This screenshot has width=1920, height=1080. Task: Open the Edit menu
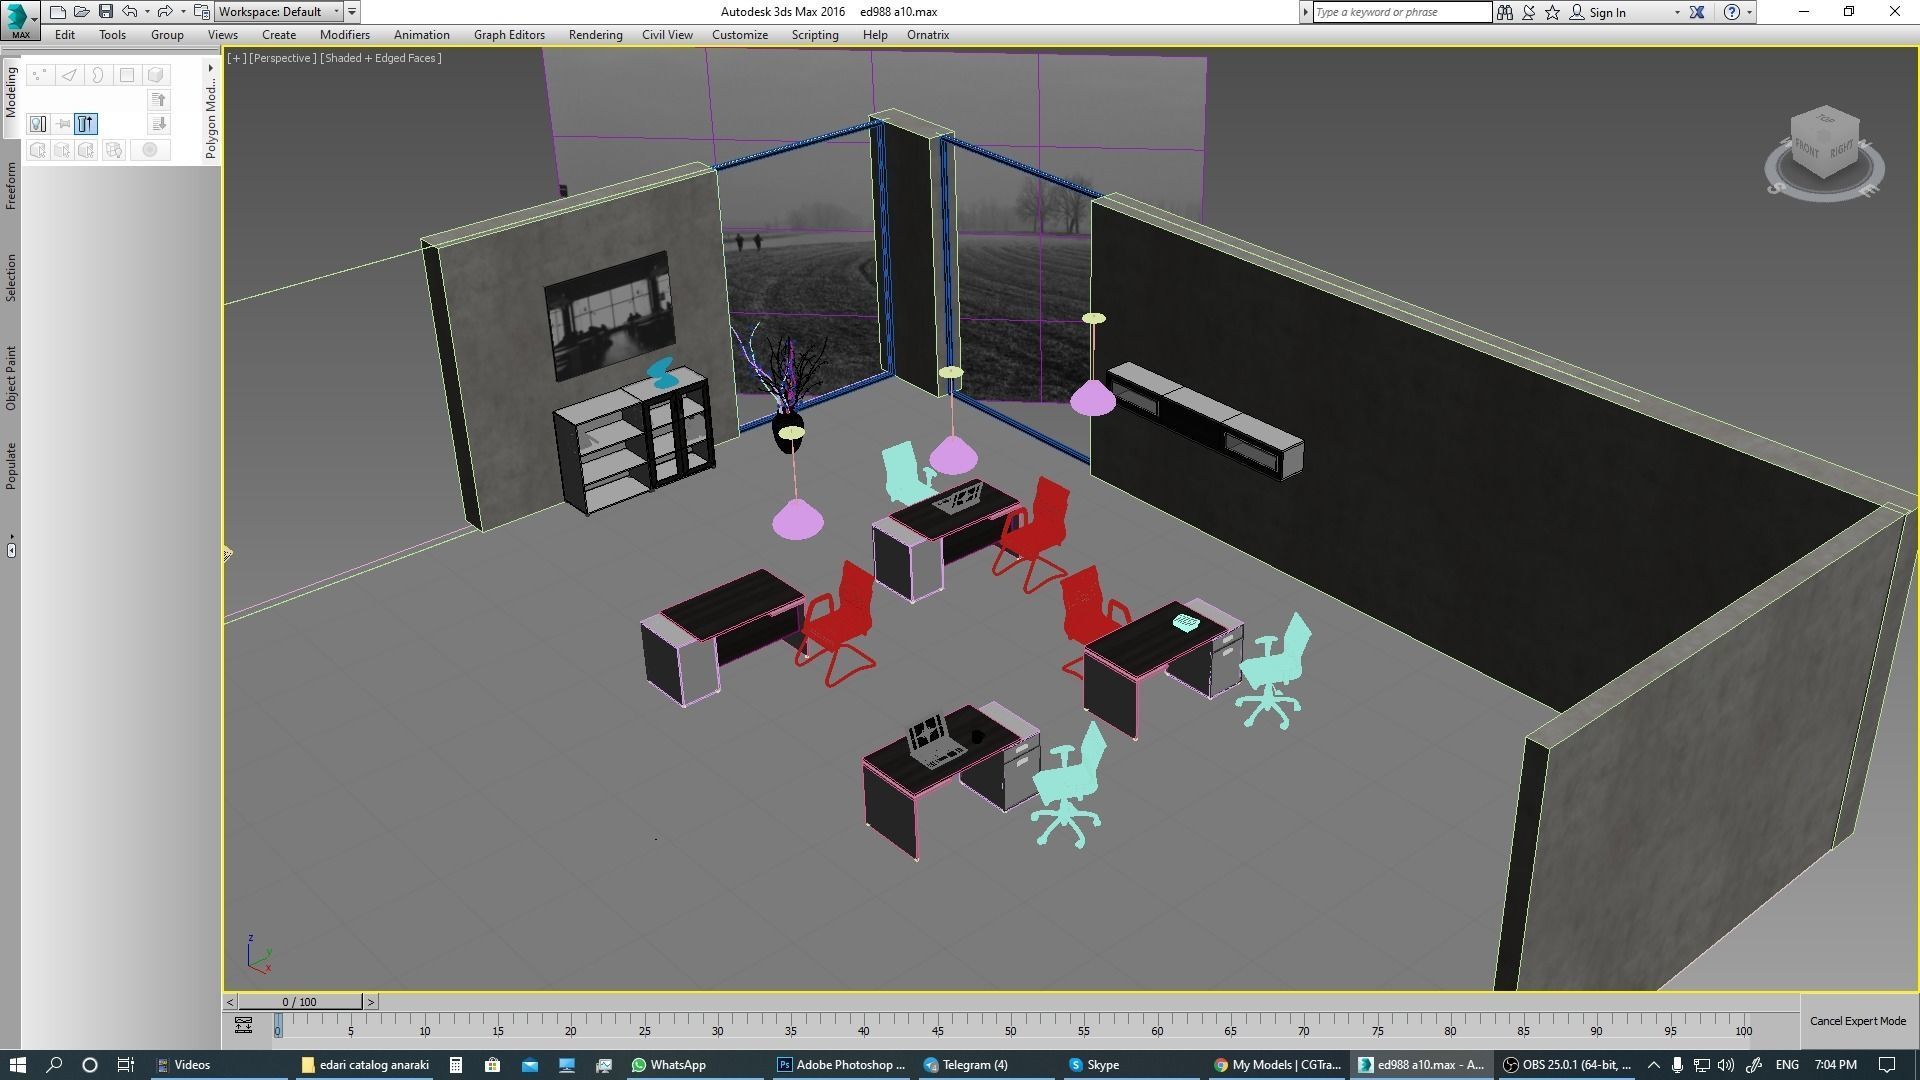click(x=65, y=35)
